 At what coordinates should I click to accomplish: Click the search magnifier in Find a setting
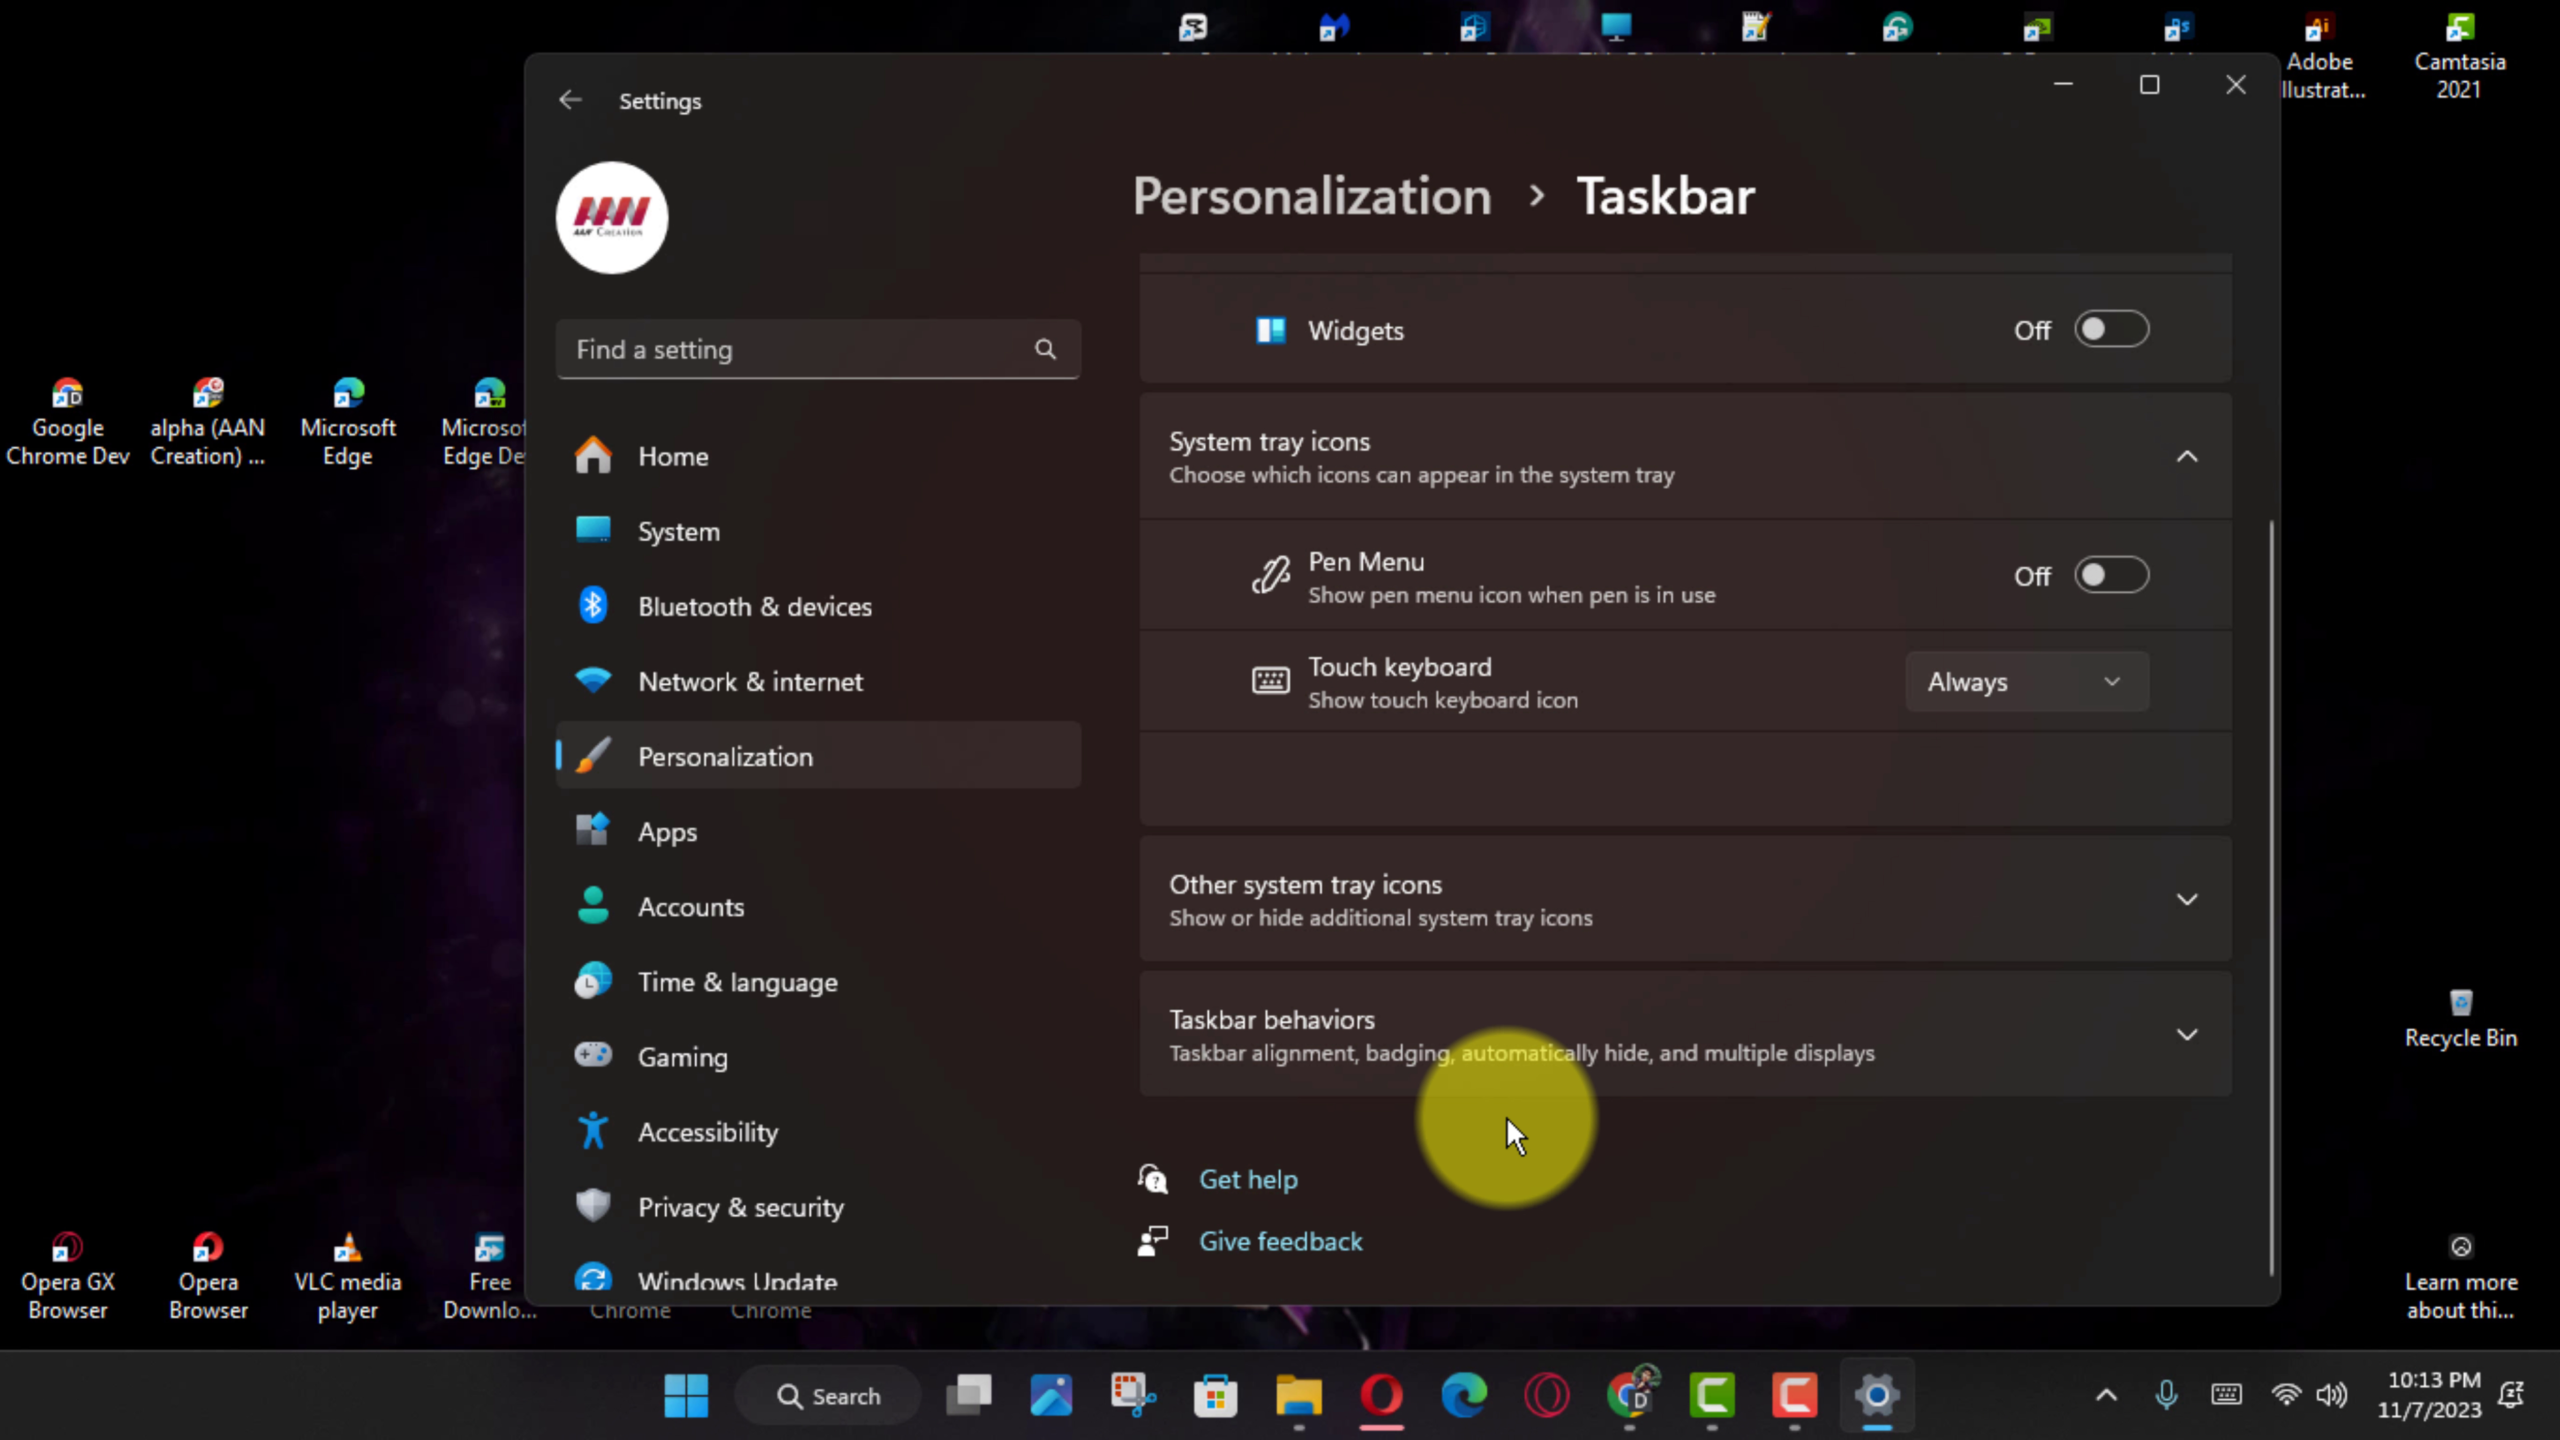pos(1045,349)
